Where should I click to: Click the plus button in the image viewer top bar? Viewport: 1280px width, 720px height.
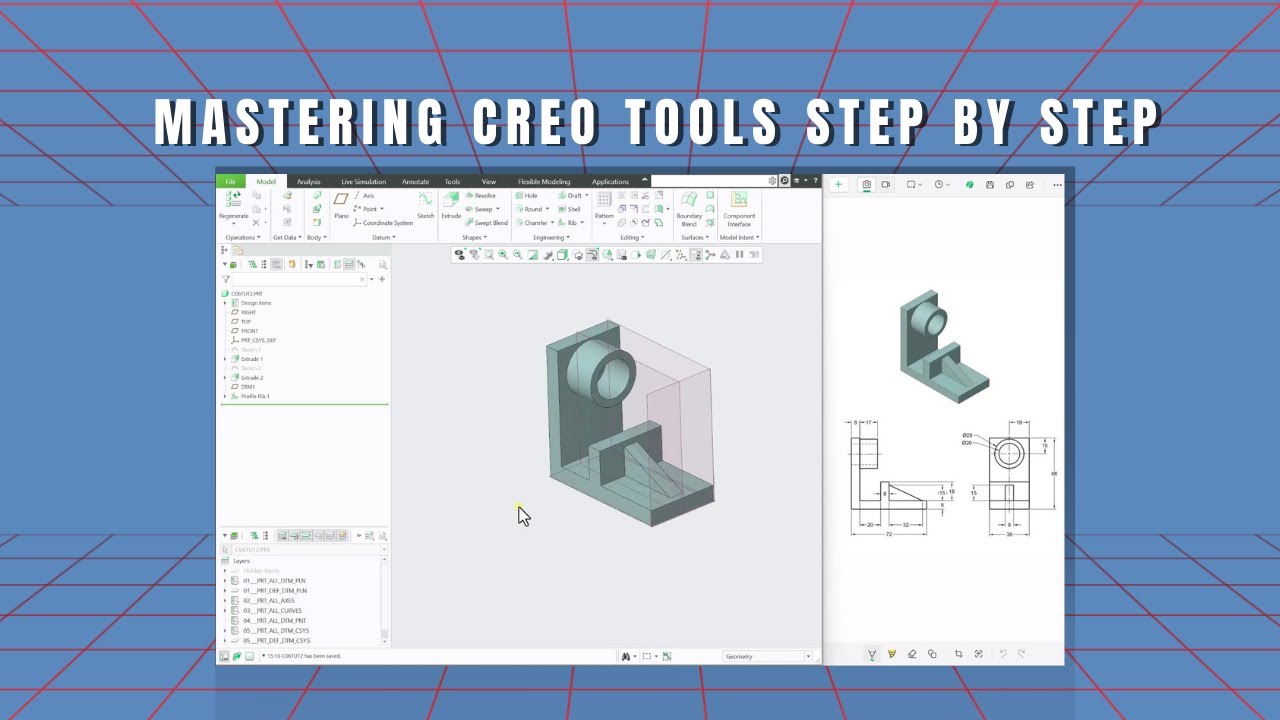838,185
